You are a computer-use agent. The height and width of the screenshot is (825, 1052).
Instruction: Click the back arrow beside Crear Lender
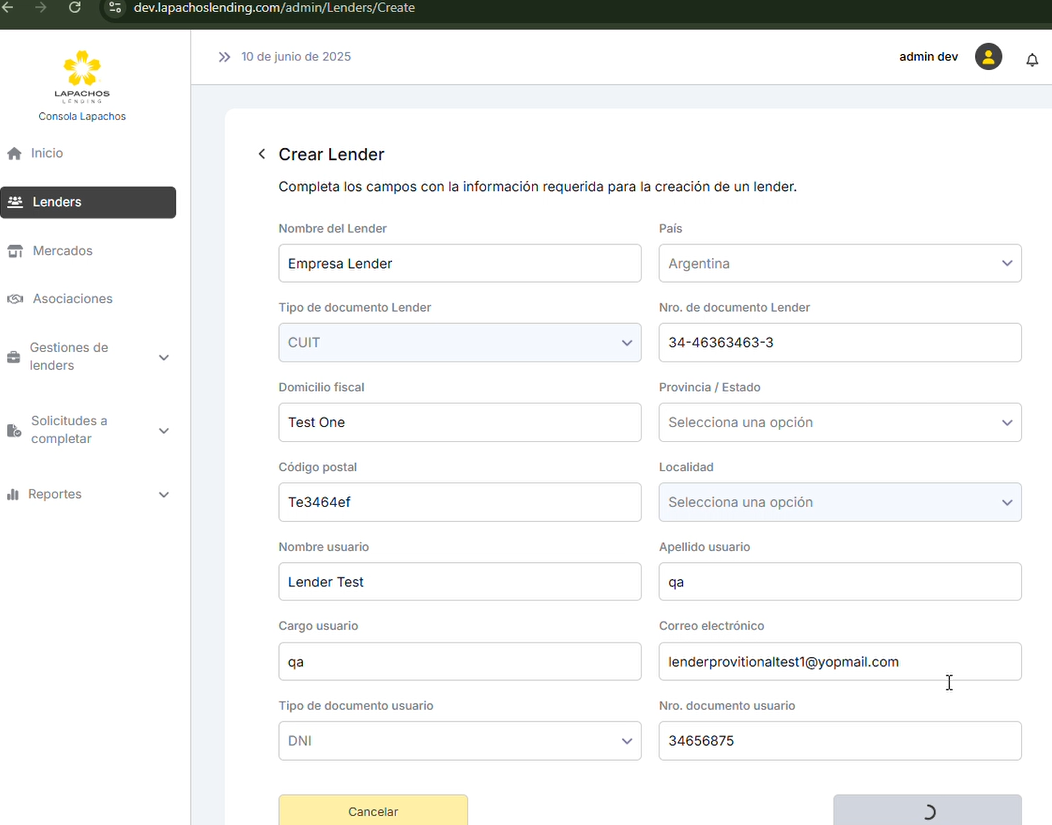[x=262, y=154]
